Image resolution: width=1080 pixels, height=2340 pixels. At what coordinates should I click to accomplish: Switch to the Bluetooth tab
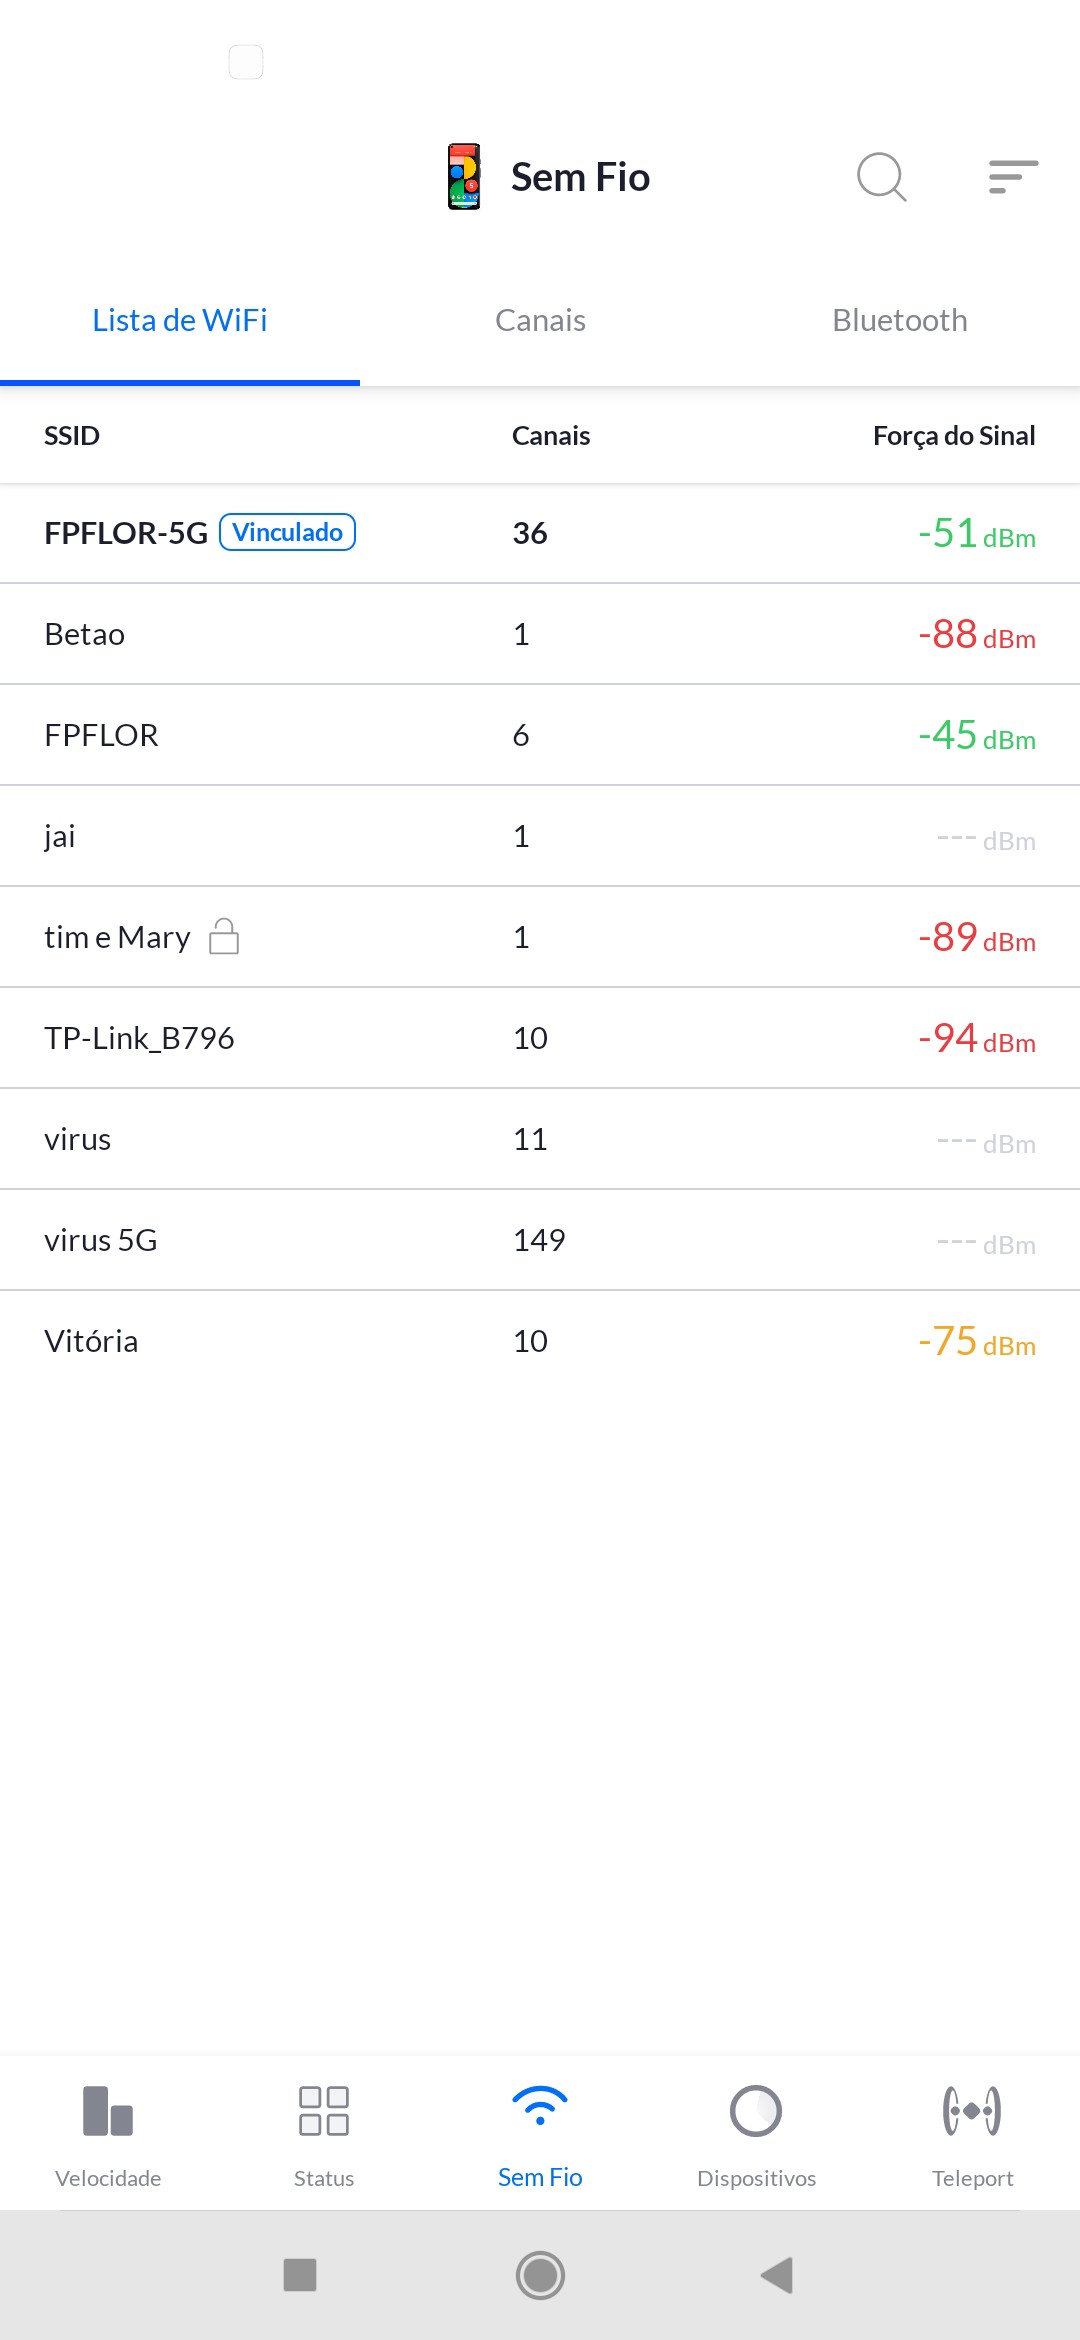coord(900,321)
